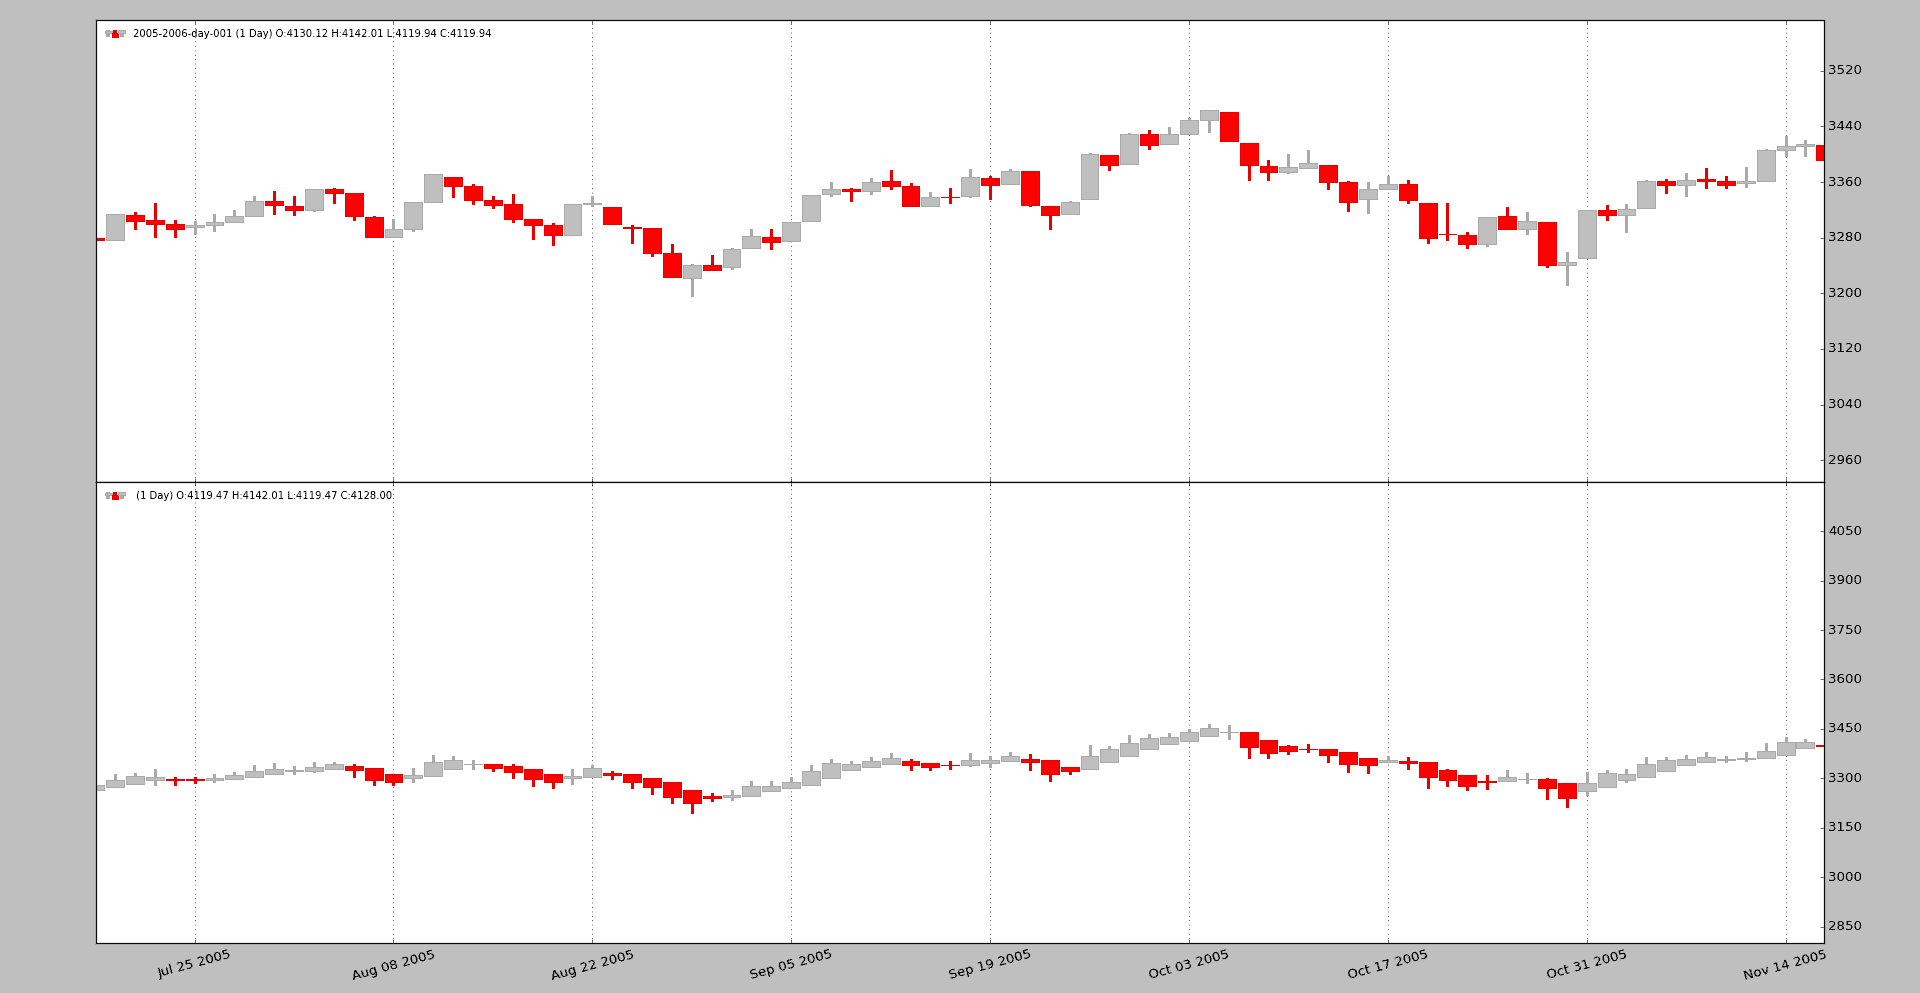This screenshot has height=993, width=1920.
Task: Click the candlestick legend icon in bottom chart
Action: tap(115, 496)
